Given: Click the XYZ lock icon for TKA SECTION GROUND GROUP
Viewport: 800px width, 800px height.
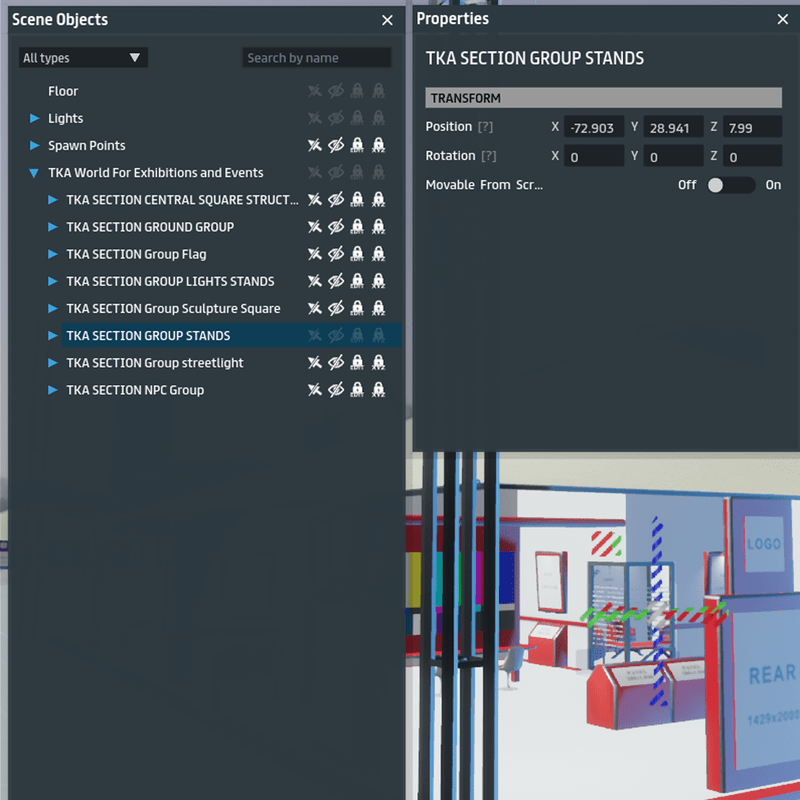Looking at the screenshot, I should [378, 227].
